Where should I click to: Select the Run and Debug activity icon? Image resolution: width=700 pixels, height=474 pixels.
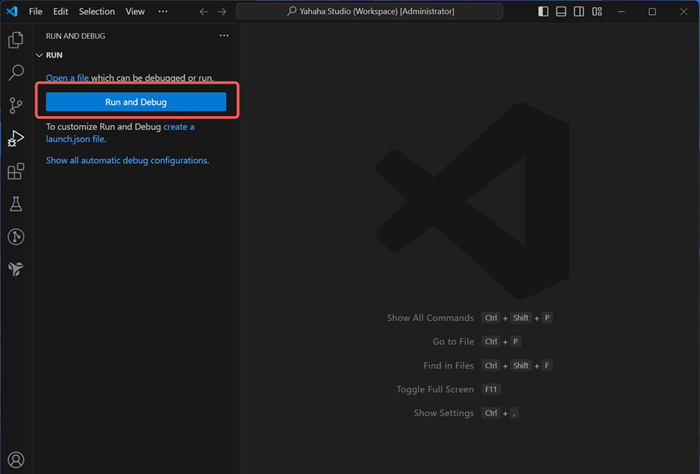[x=16, y=139]
